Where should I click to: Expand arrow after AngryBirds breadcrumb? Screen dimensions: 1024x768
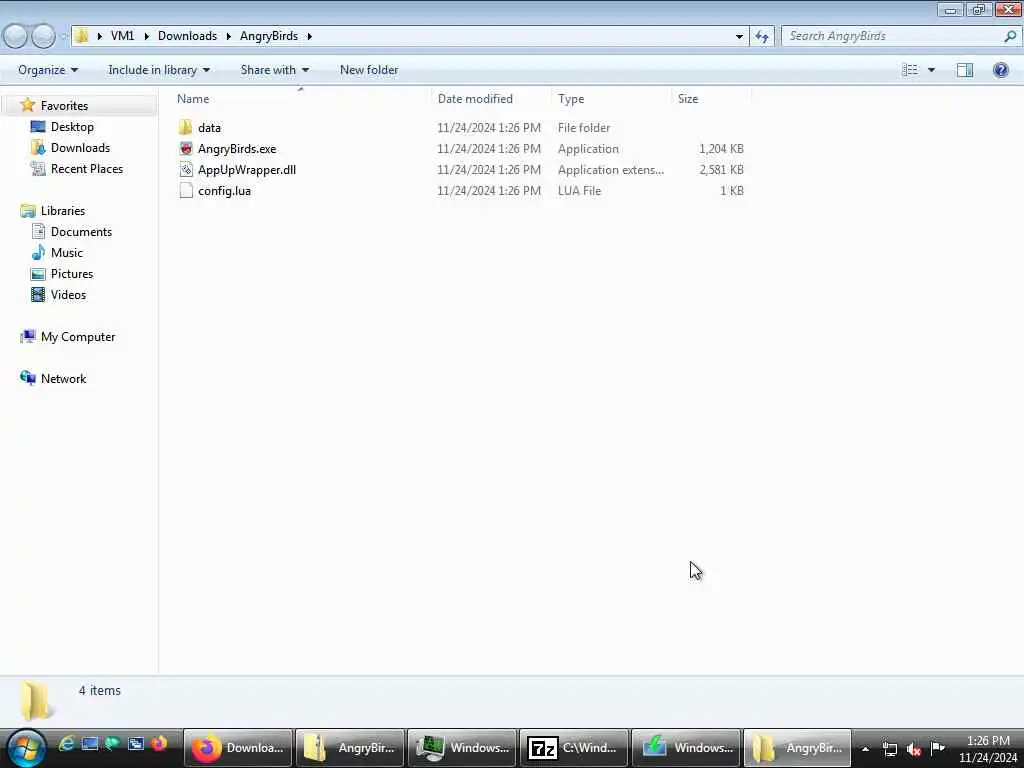click(310, 36)
